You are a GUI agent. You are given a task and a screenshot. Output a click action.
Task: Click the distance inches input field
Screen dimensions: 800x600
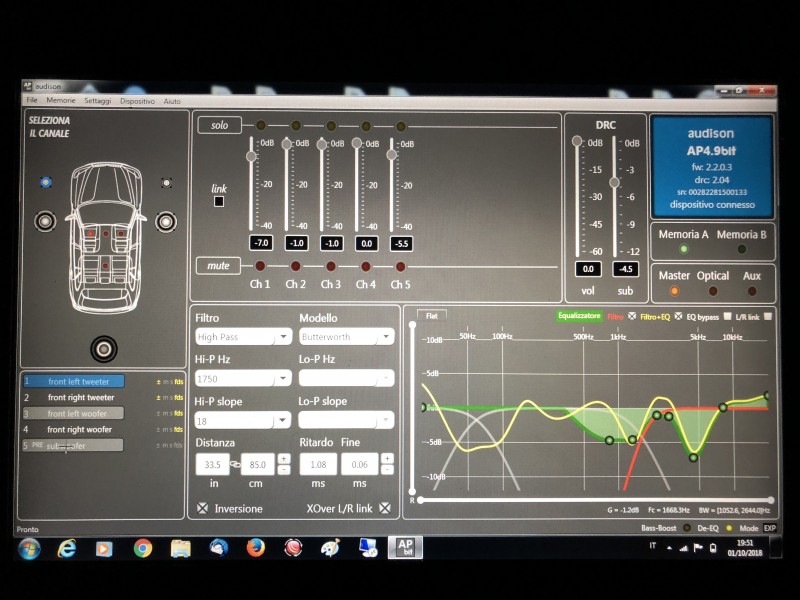click(212, 464)
